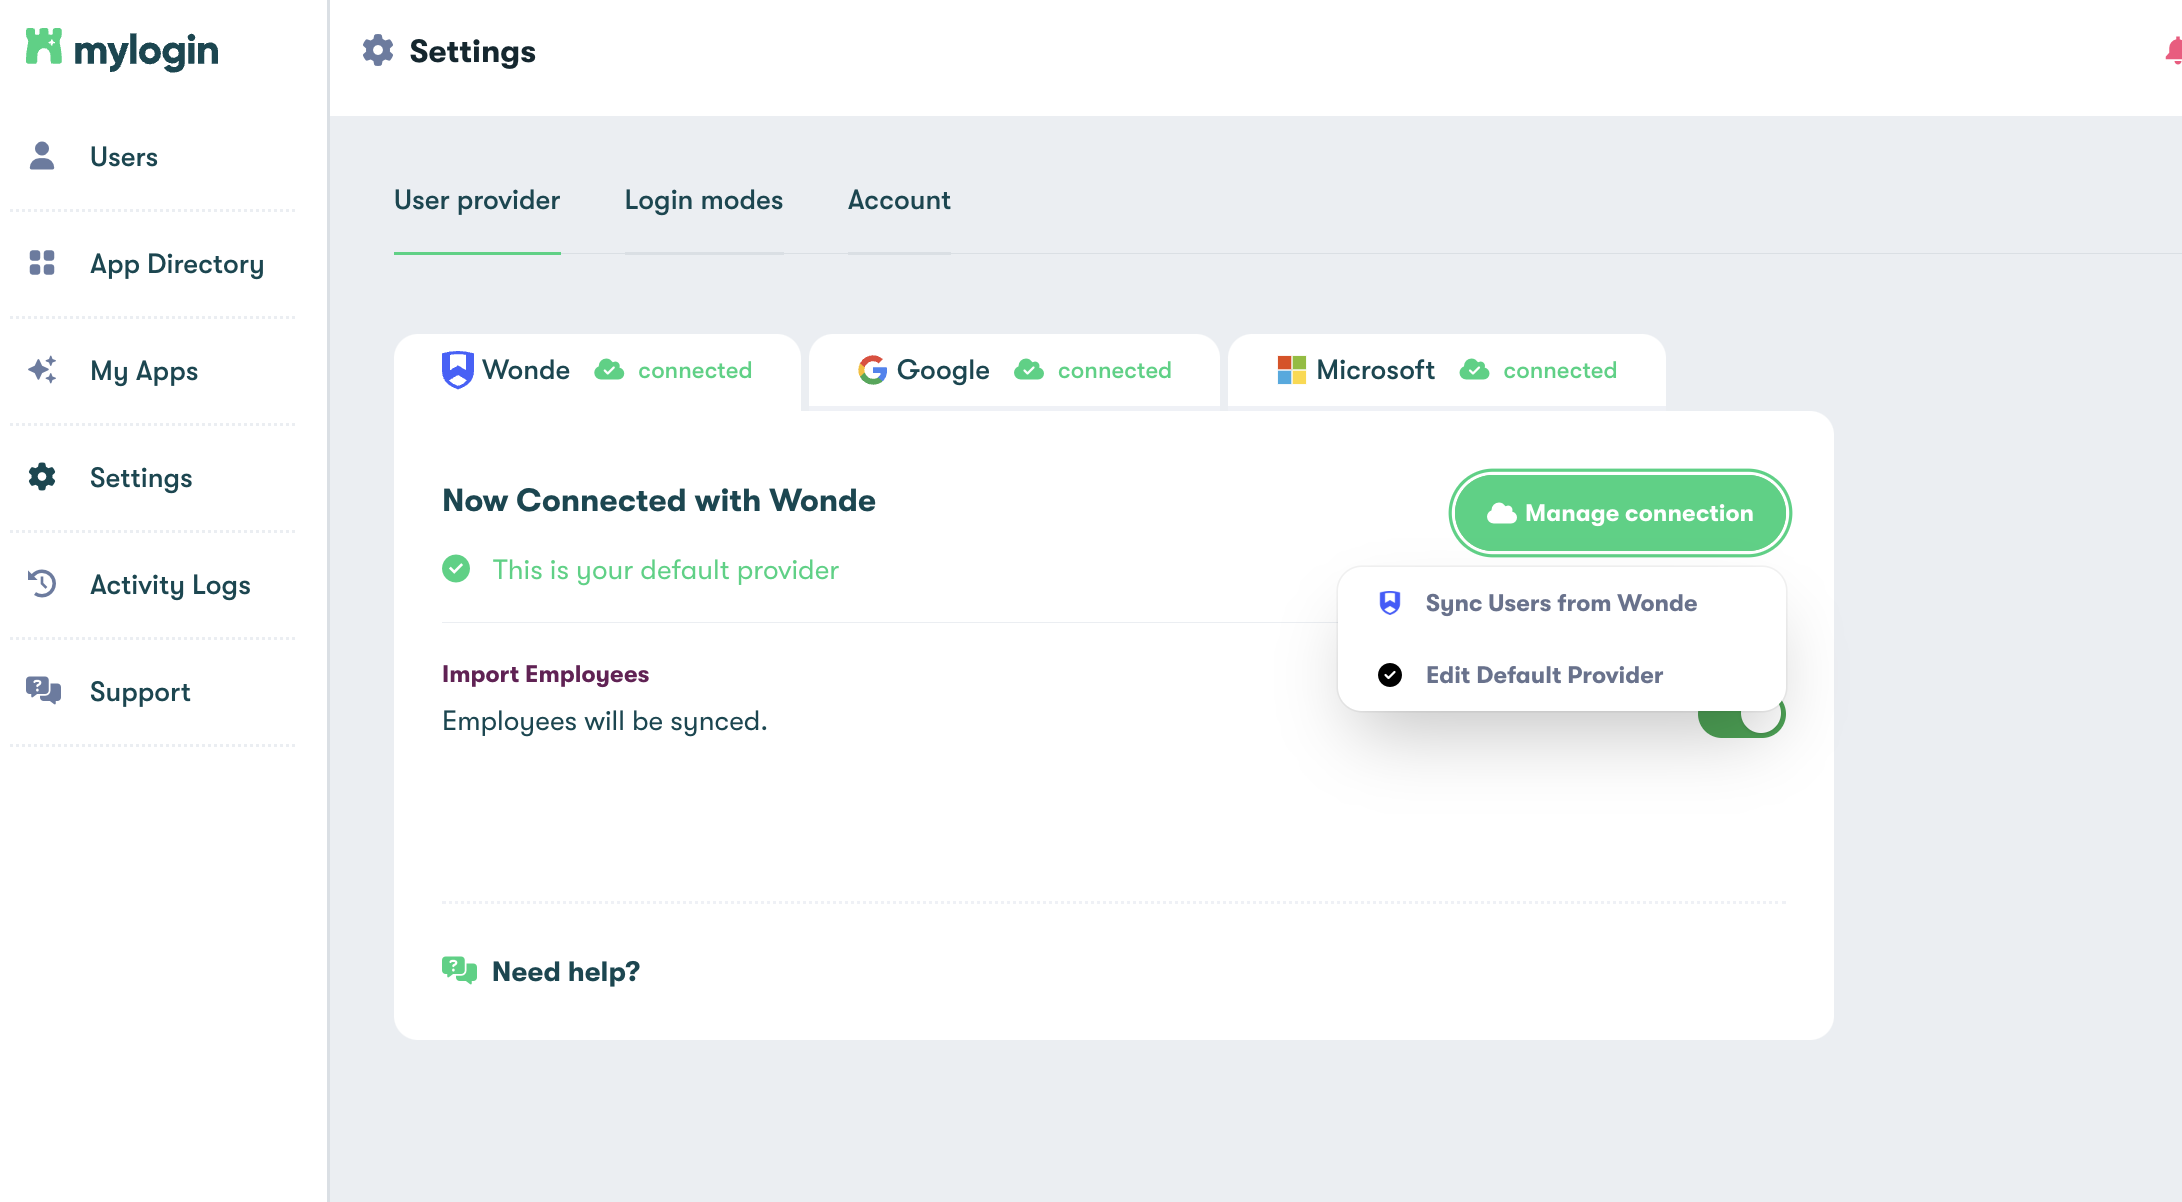This screenshot has width=2182, height=1202.
Task: Click 'connected' label in Microsoft tab
Action: [x=1560, y=370]
